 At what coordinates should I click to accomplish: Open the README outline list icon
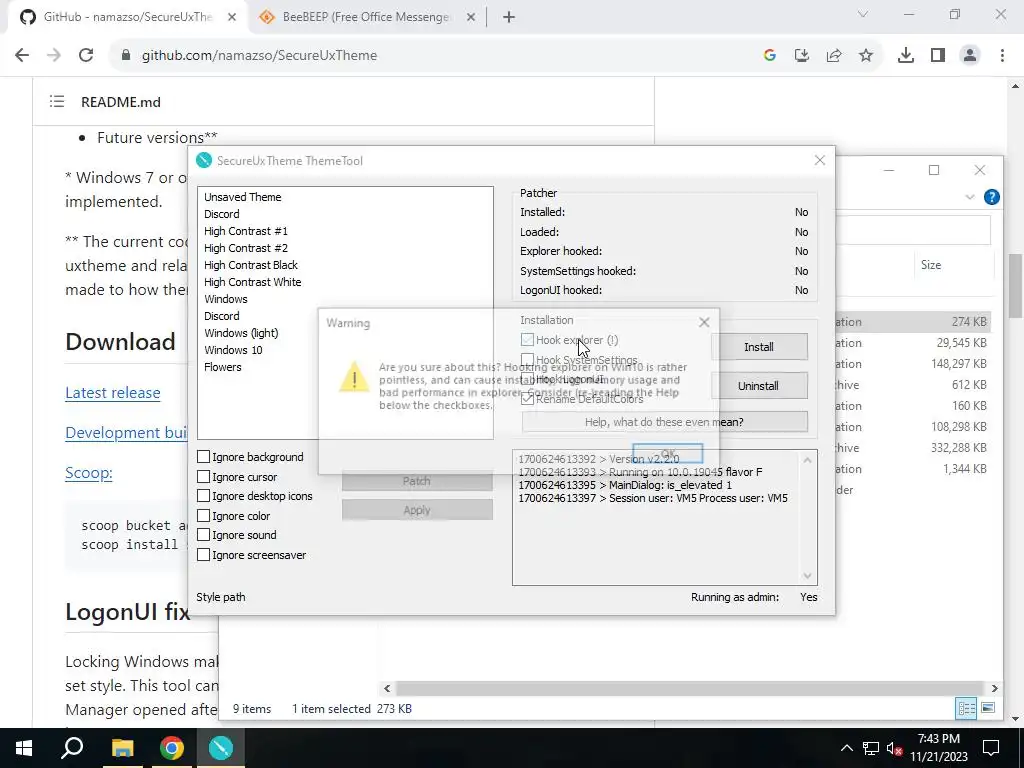(57, 101)
